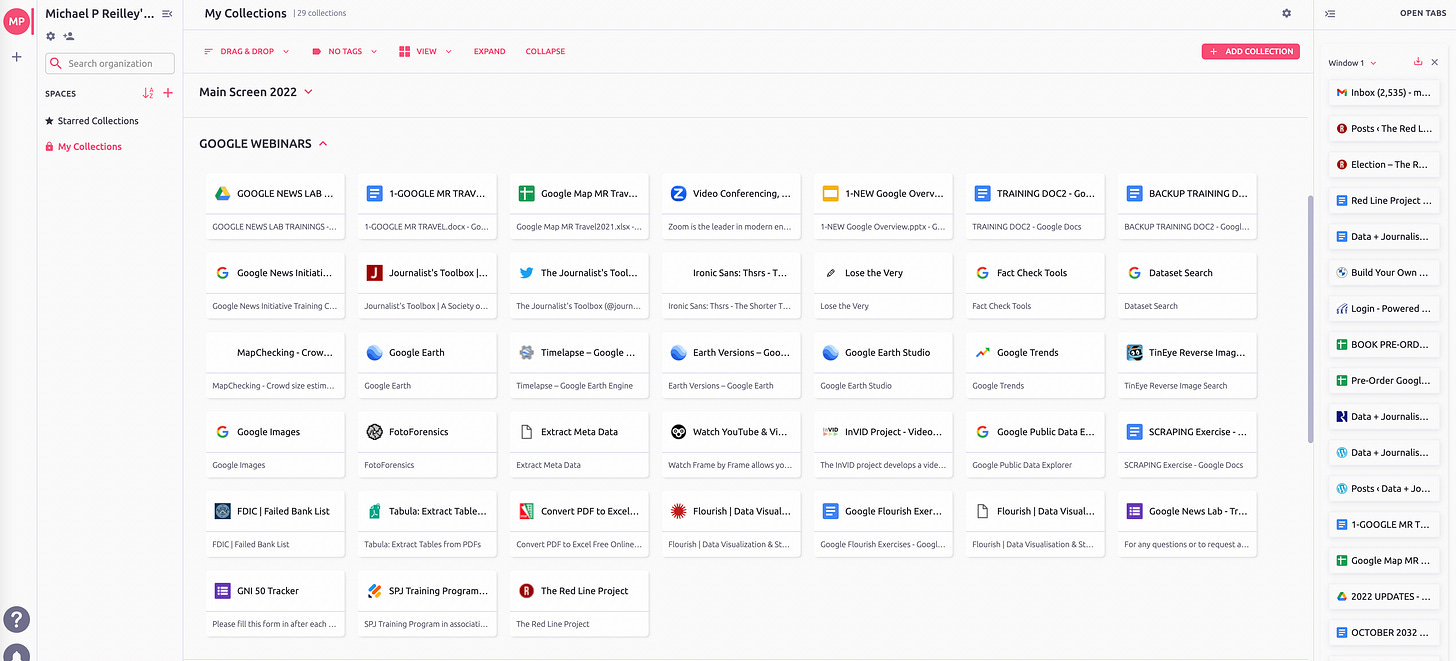Collapse the GOOGLE WEBINARS section chevron
Viewport: 1456px width, 661px height.
[x=322, y=143]
